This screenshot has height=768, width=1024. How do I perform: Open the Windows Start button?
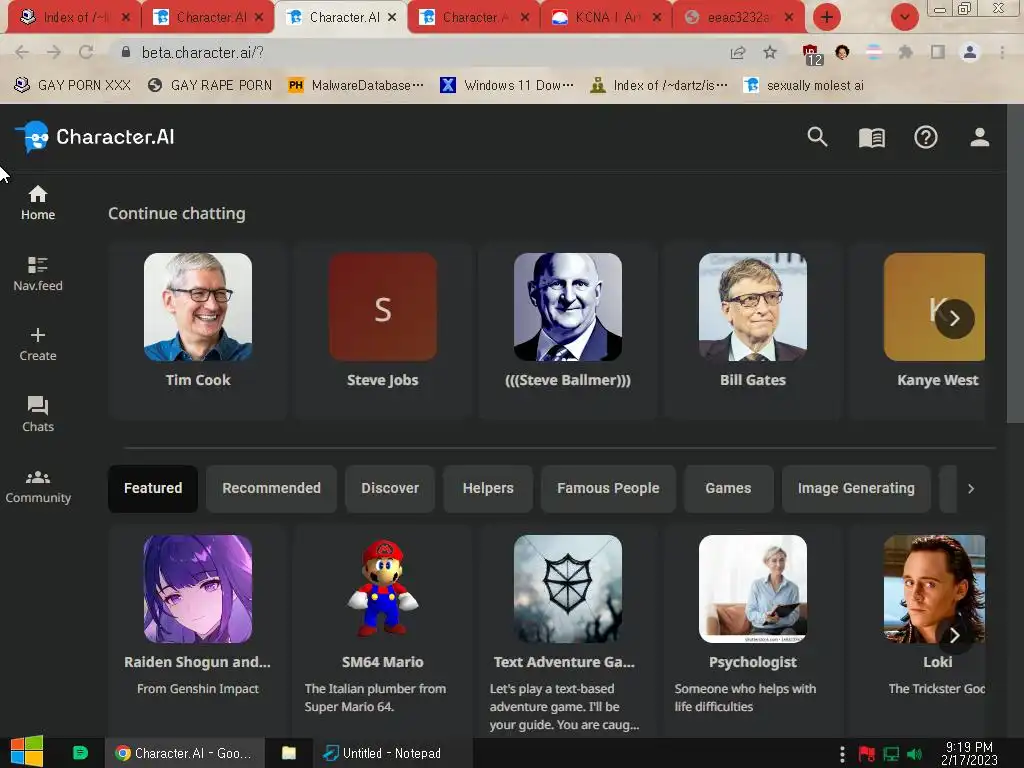pyautogui.click(x=26, y=752)
